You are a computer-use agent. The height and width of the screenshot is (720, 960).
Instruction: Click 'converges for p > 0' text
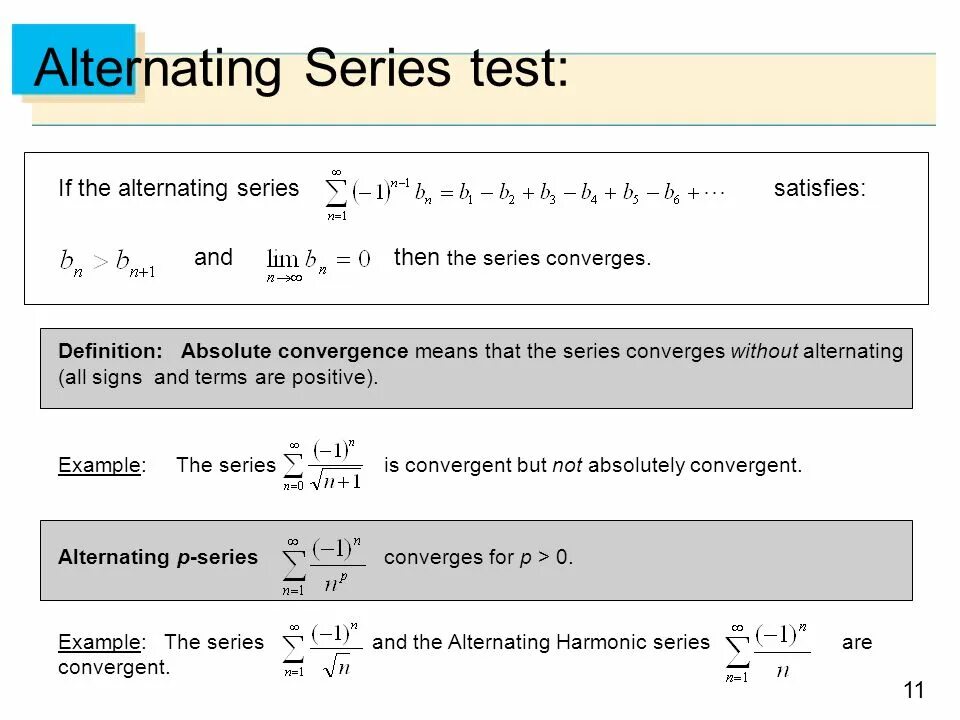[x=478, y=557]
